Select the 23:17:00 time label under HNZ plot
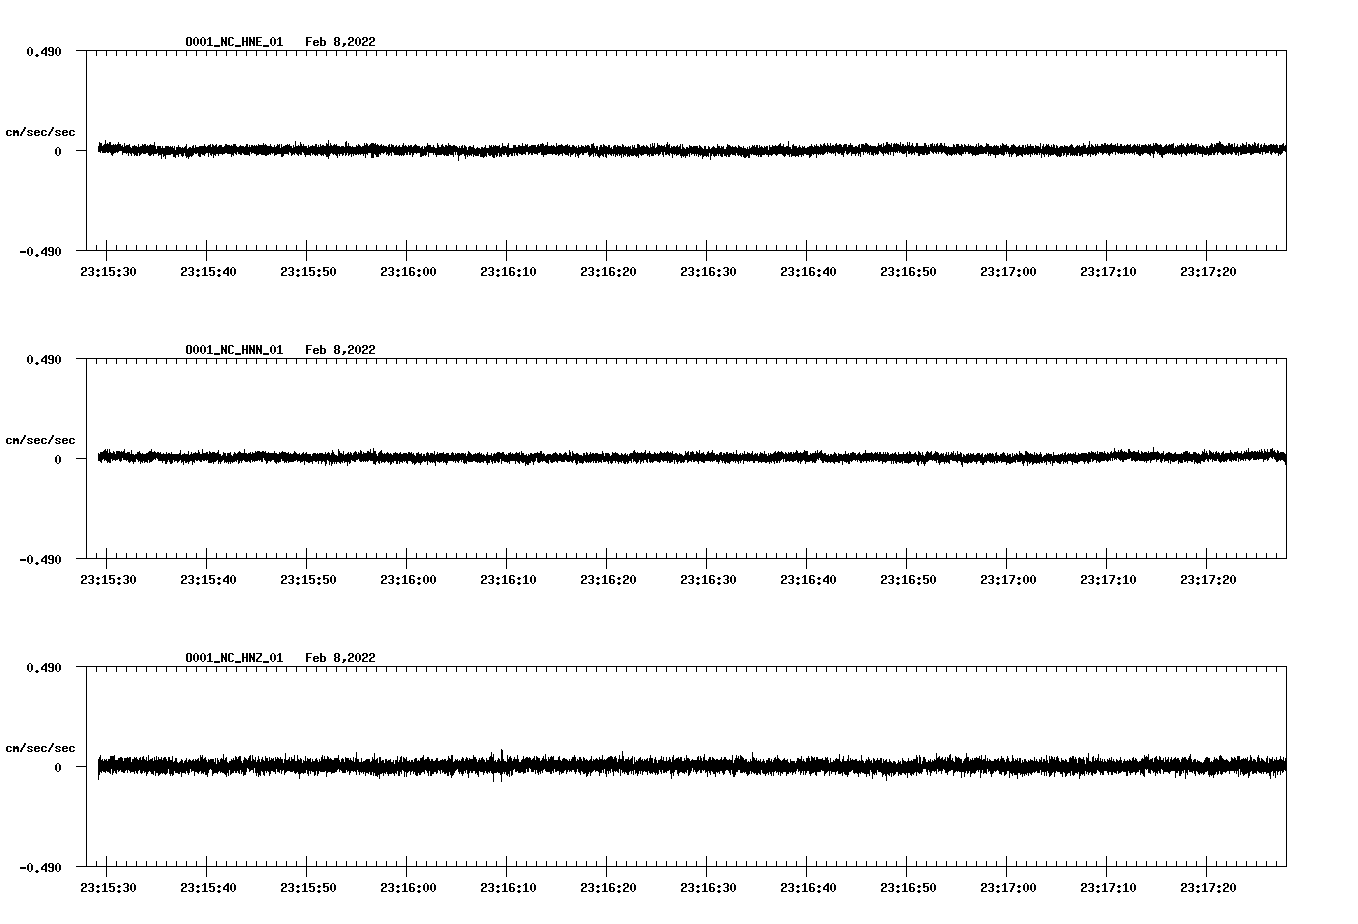Viewport: 1358px width, 924px height. [x=1008, y=888]
